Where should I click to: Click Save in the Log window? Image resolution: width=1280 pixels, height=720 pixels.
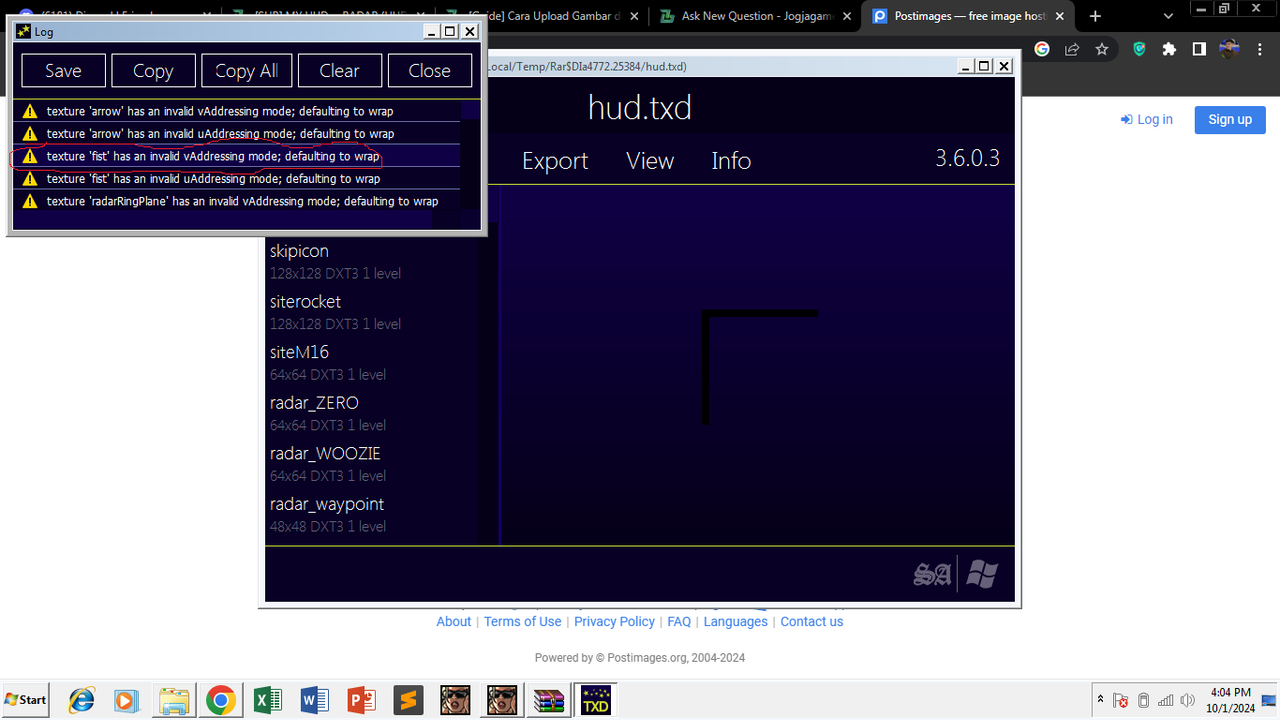[x=63, y=71]
